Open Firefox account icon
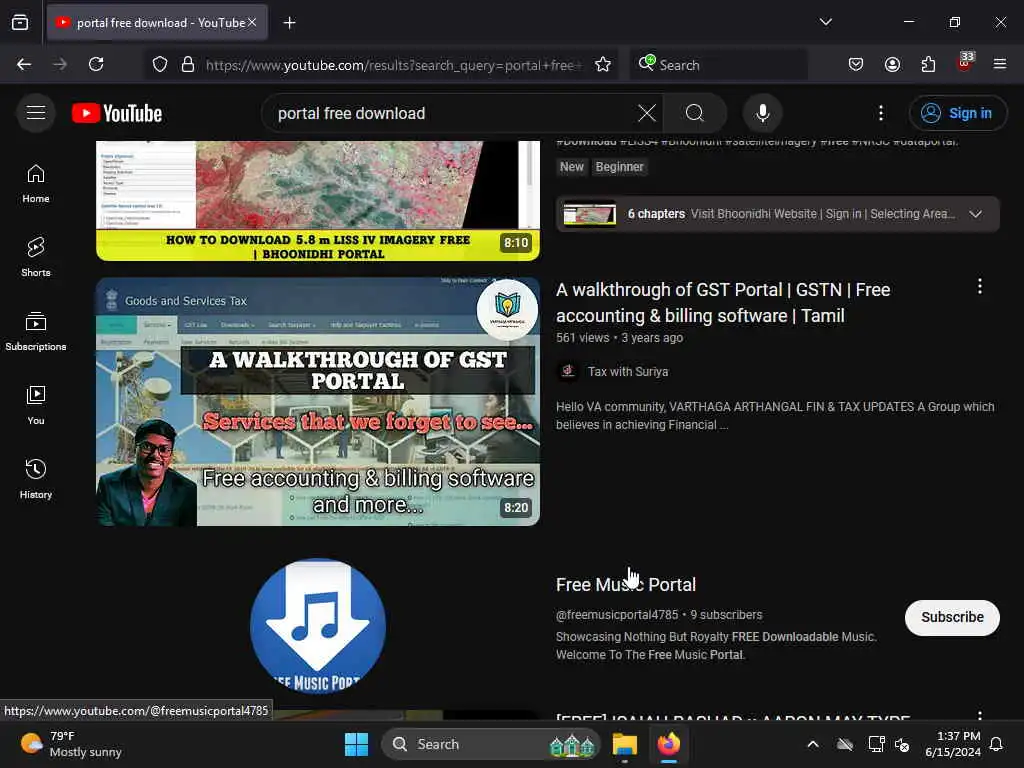The width and height of the screenshot is (1024, 768). 892,64
